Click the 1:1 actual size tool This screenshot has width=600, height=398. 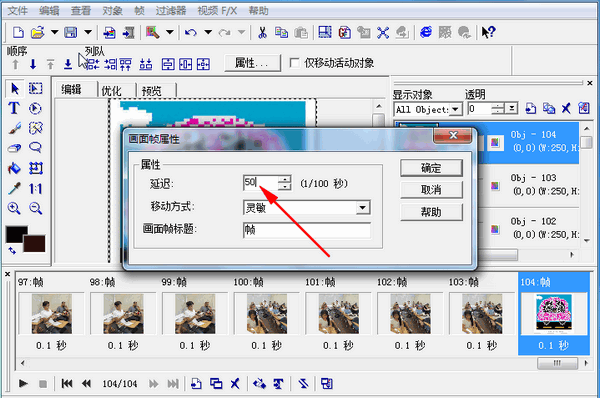pos(35,188)
